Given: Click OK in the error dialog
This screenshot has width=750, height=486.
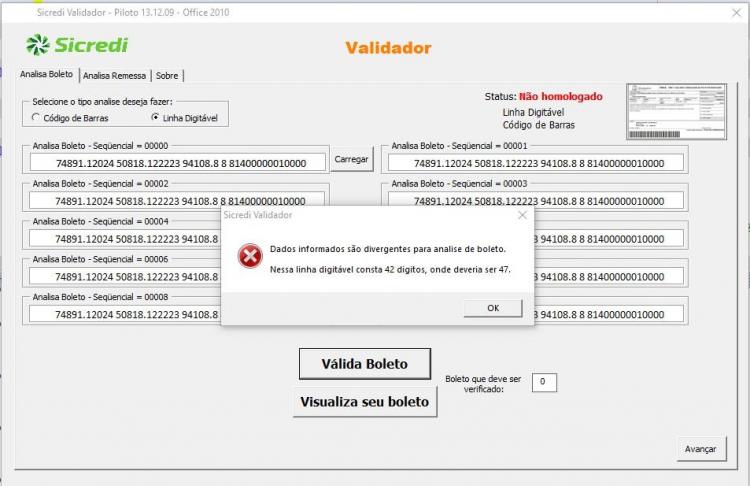Looking at the screenshot, I should pyautogui.click(x=493, y=308).
